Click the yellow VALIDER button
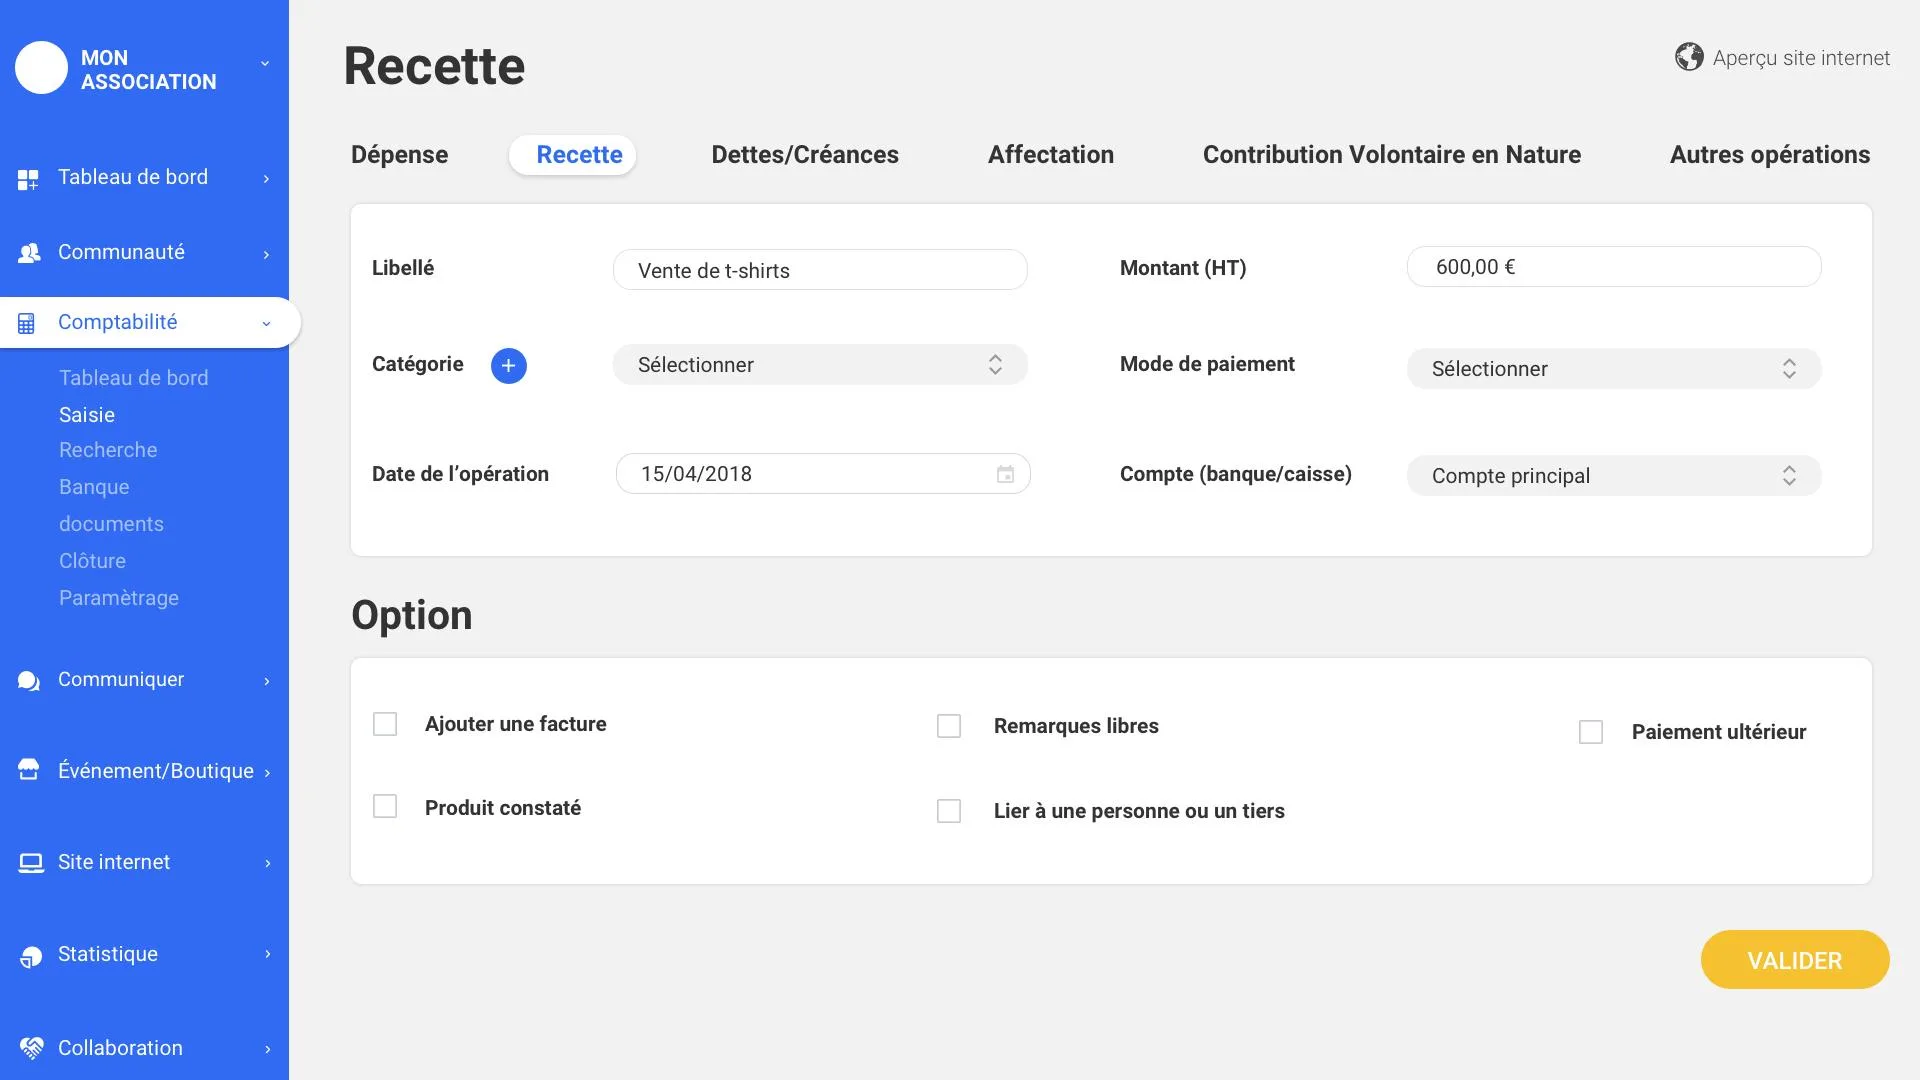This screenshot has height=1080, width=1920. [1795, 960]
